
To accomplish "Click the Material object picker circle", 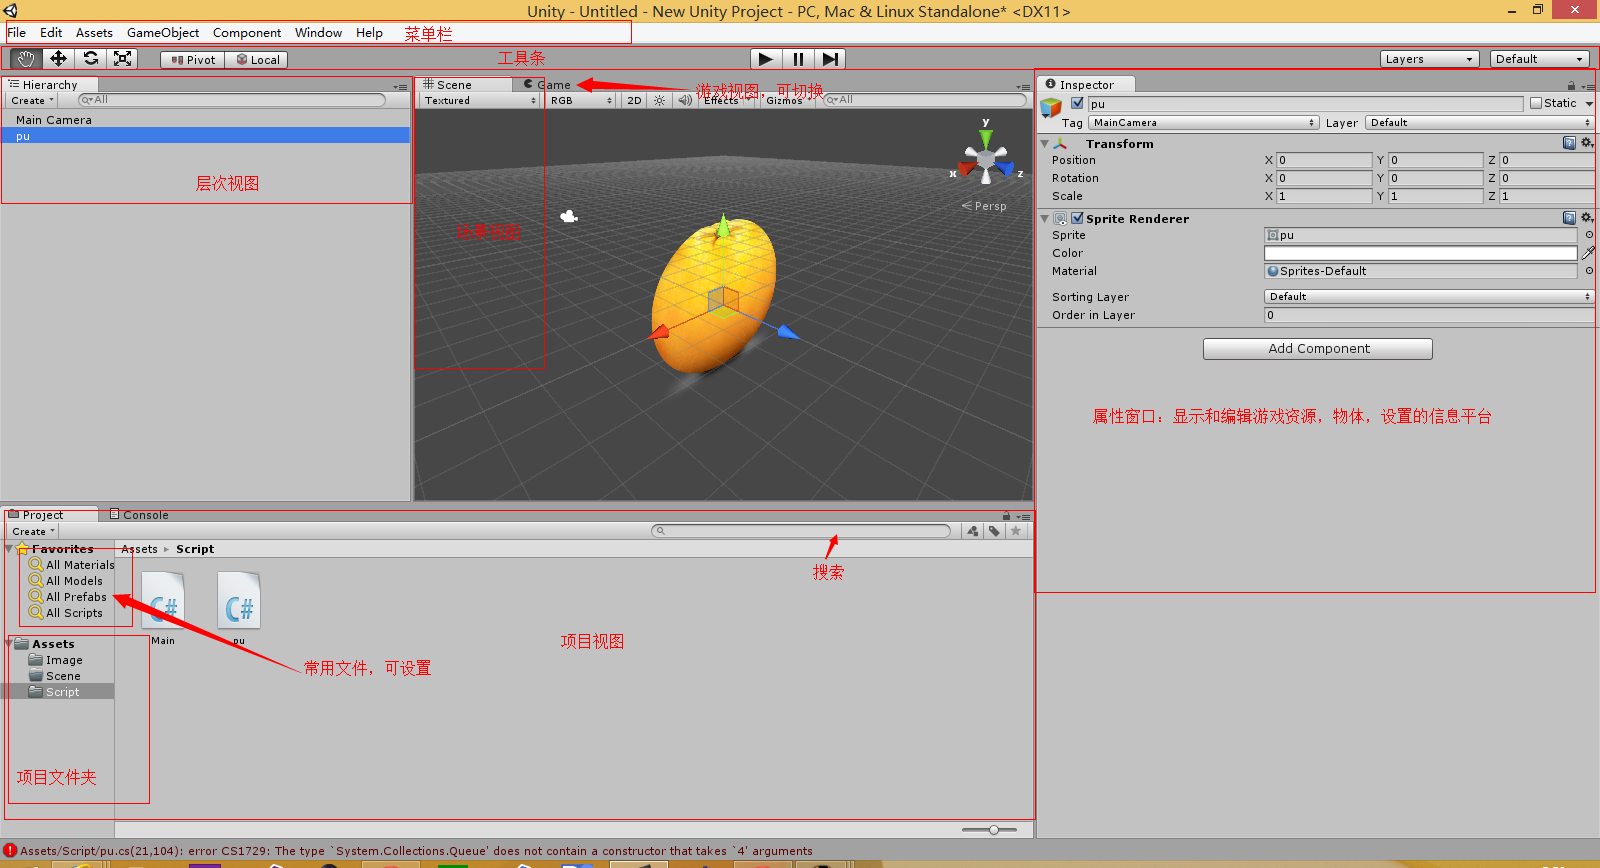I will 1588,271.
